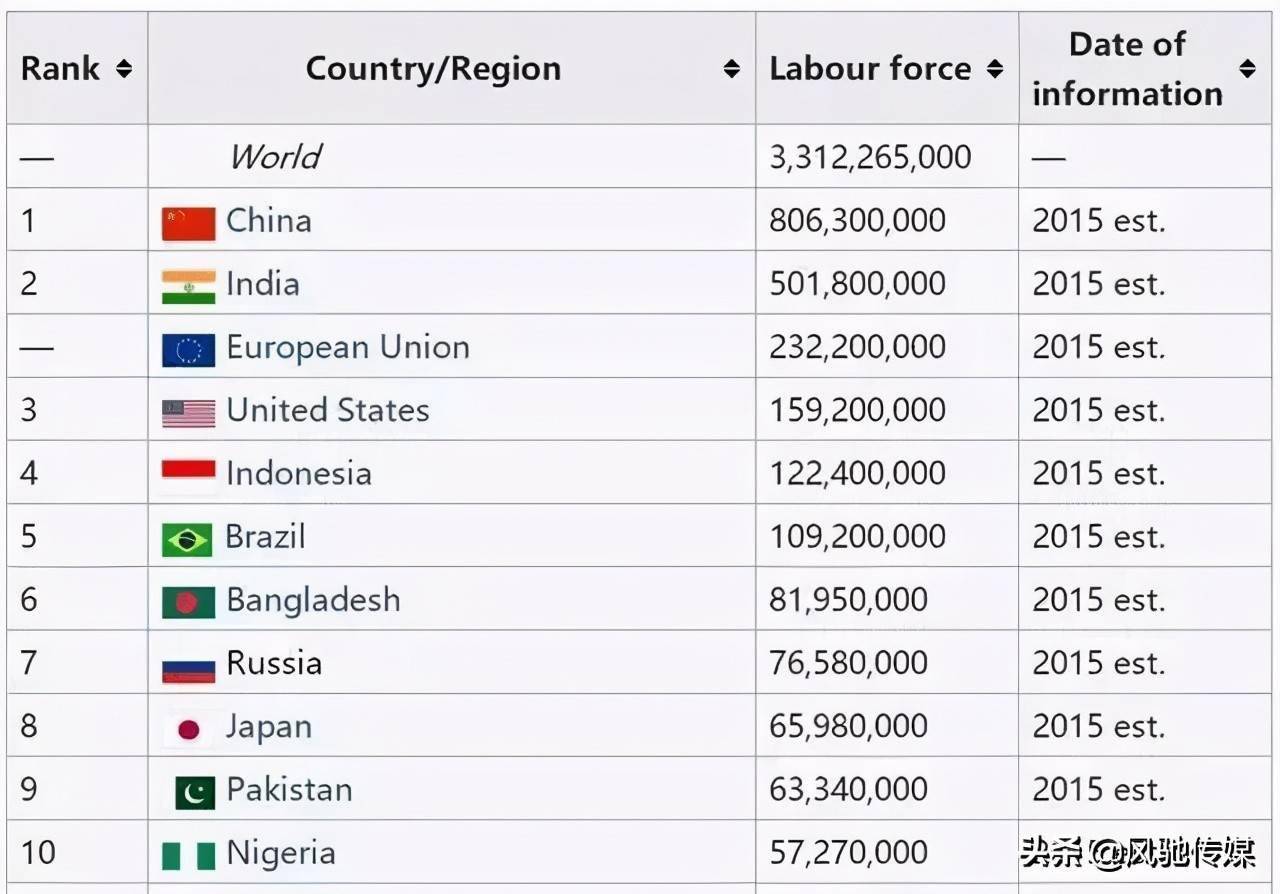This screenshot has width=1280, height=894.
Task: Click the Bangladesh flag icon
Action: pyautogui.click(x=188, y=602)
